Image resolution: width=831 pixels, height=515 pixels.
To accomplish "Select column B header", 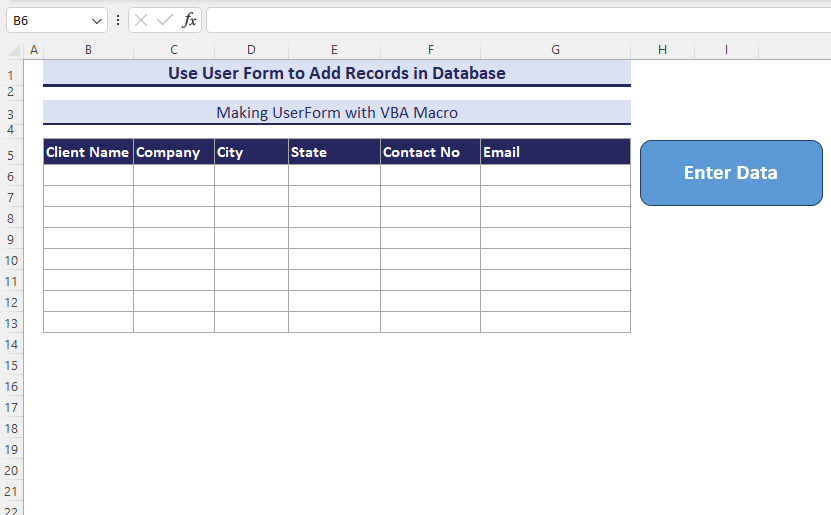I will 88,50.
